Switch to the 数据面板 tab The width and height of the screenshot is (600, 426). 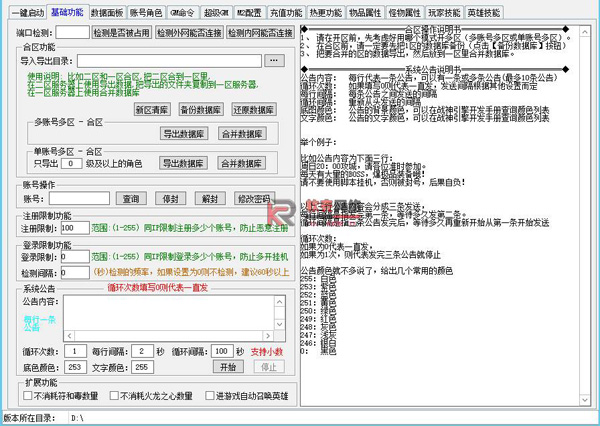(107, 13)
